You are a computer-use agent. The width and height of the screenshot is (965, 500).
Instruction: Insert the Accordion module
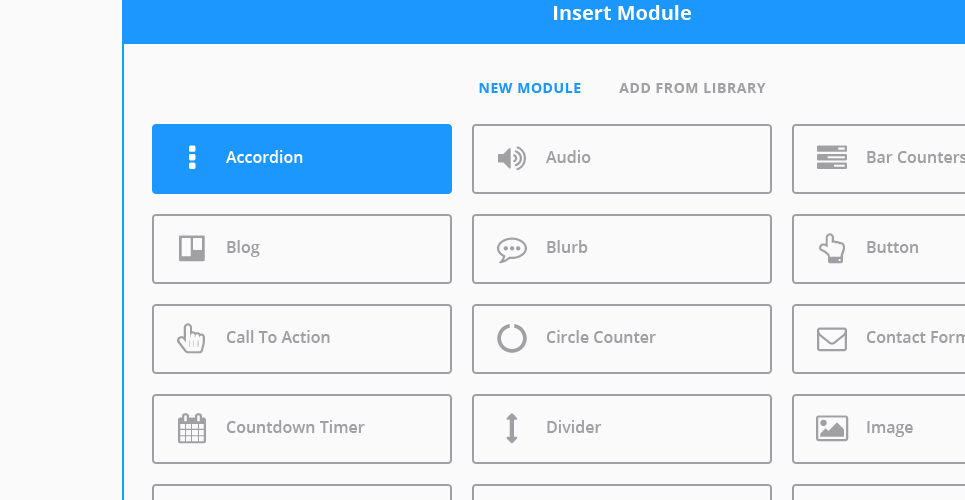[302, 159]
